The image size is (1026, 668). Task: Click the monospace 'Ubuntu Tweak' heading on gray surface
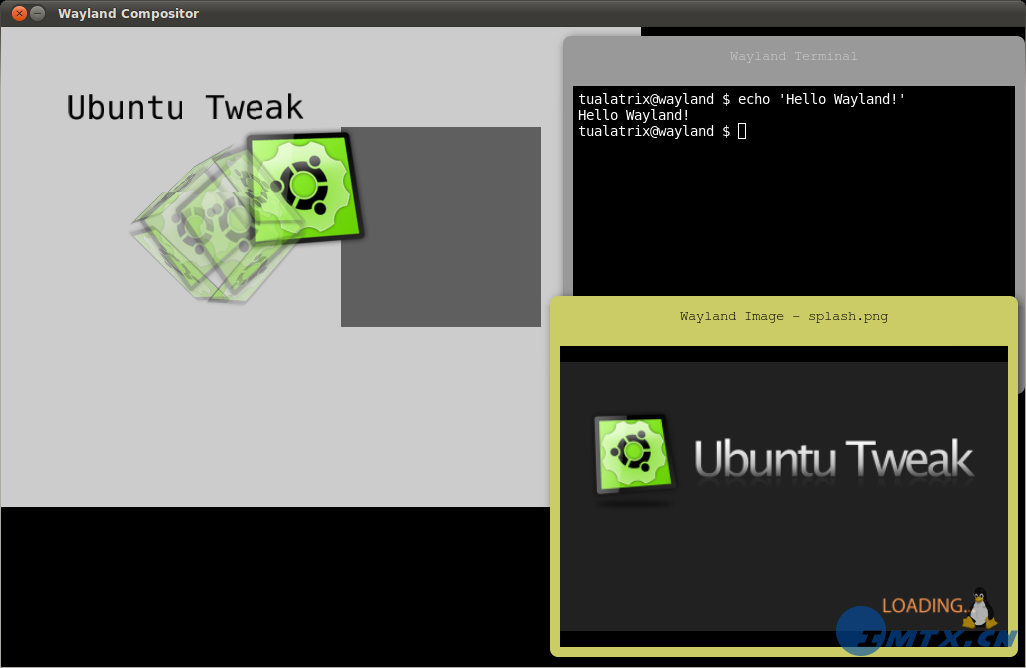(x=185, y=108)
